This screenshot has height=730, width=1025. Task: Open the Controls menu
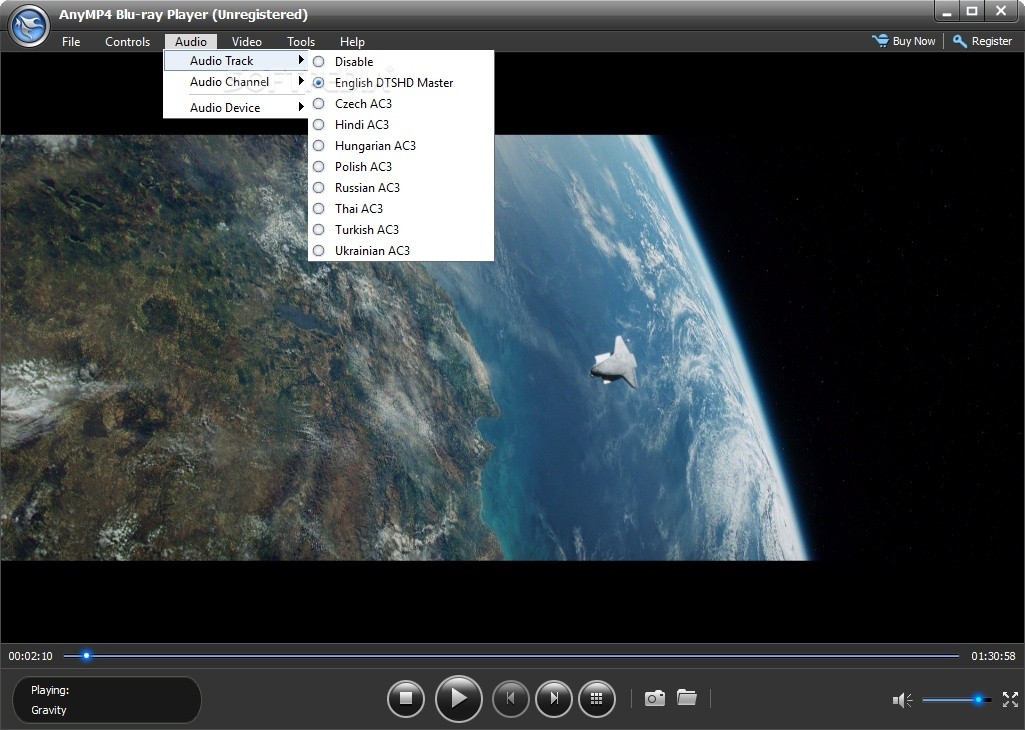point(127,42)
